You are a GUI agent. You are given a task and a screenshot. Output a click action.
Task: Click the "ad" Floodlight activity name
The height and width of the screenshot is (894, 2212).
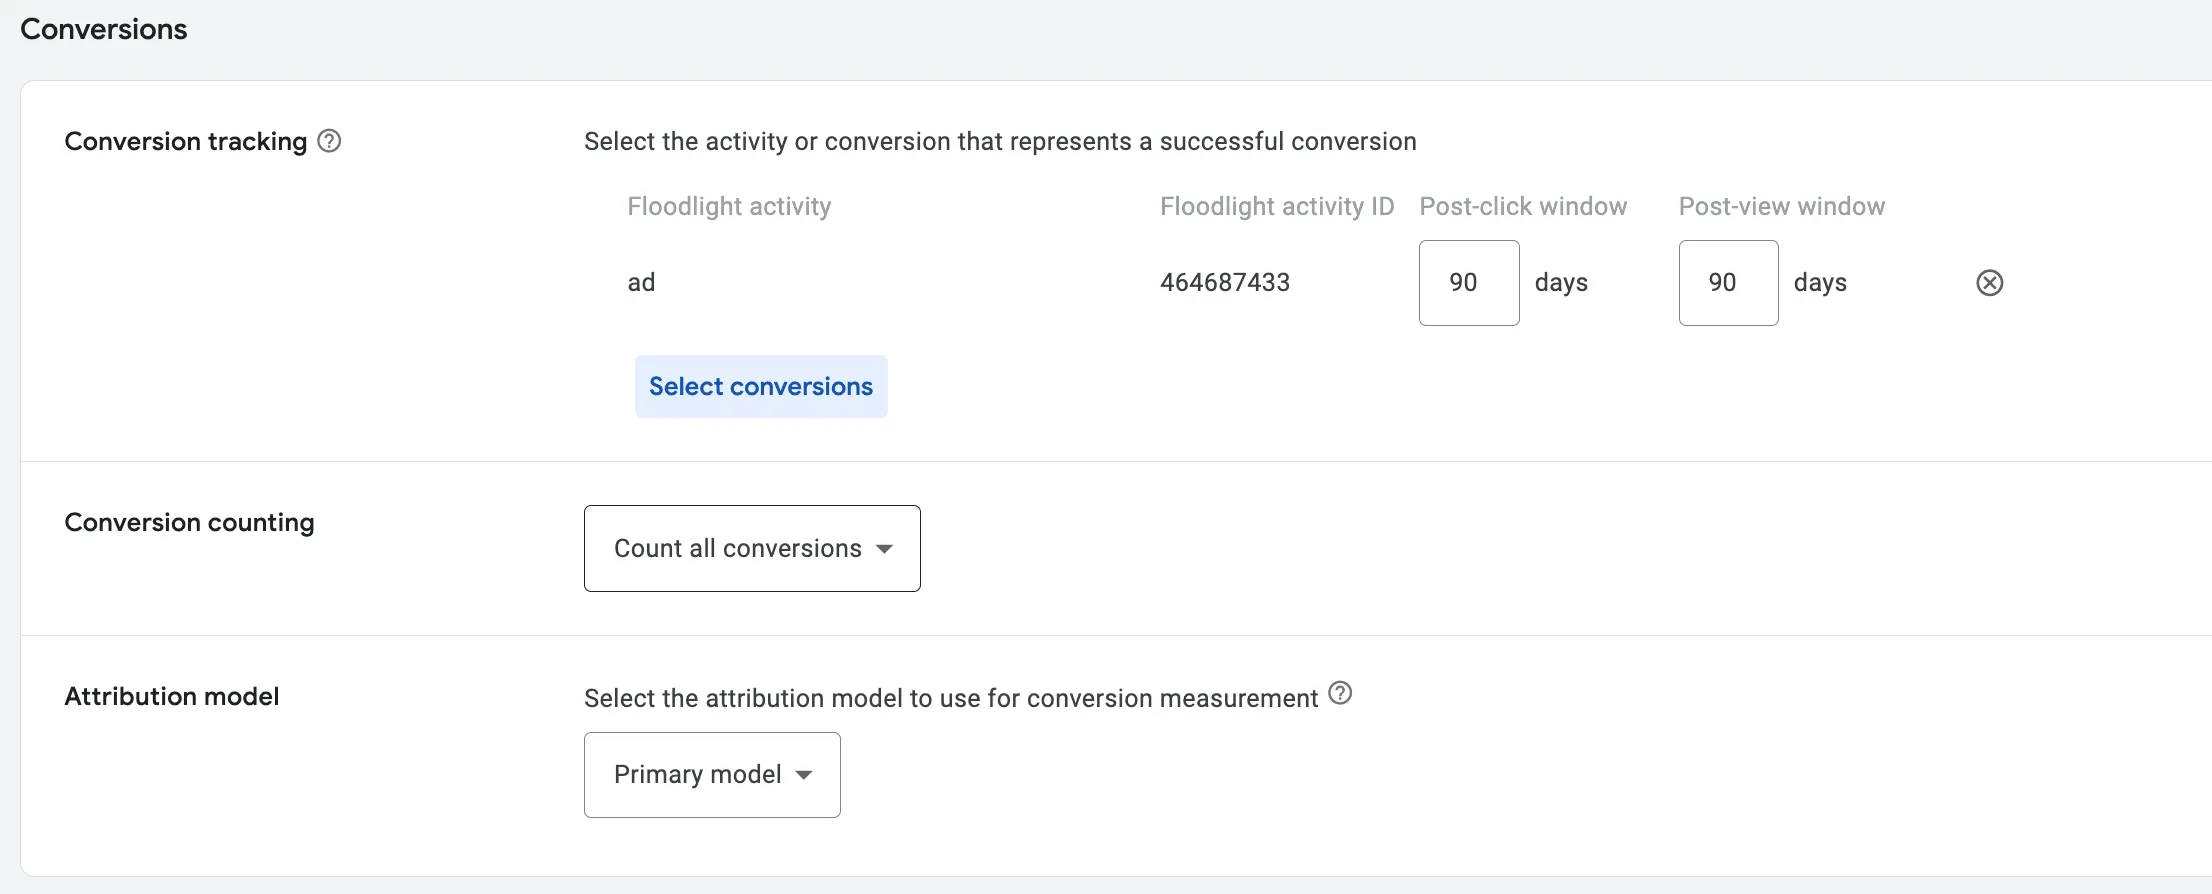(x=641, y=283)
